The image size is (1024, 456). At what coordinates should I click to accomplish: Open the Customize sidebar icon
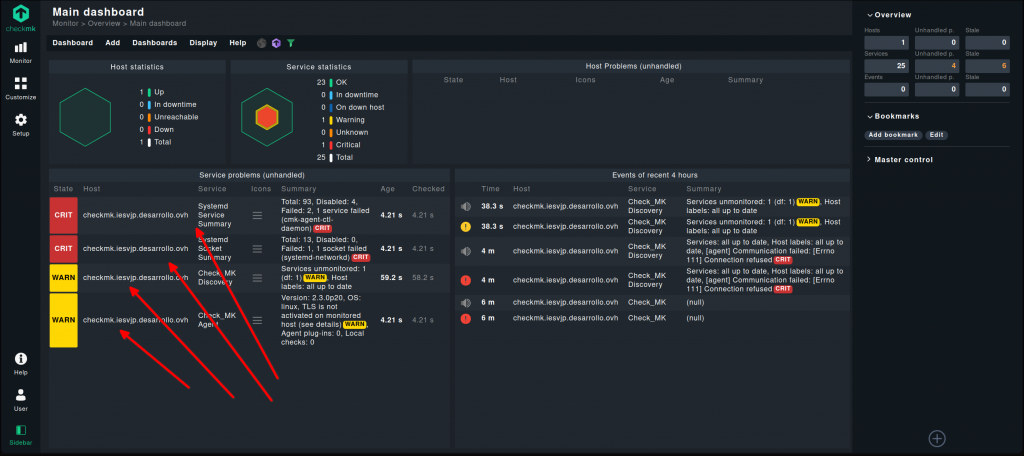21,88
